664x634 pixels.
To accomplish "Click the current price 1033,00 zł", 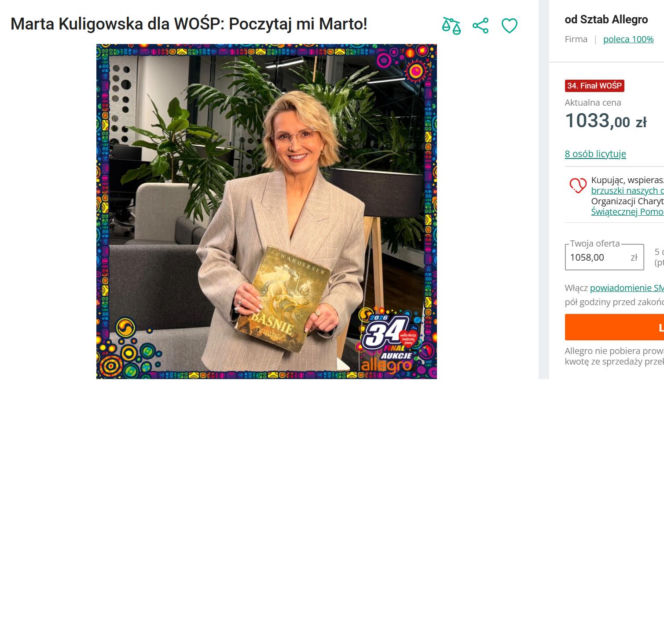I will tap(606, 121).
